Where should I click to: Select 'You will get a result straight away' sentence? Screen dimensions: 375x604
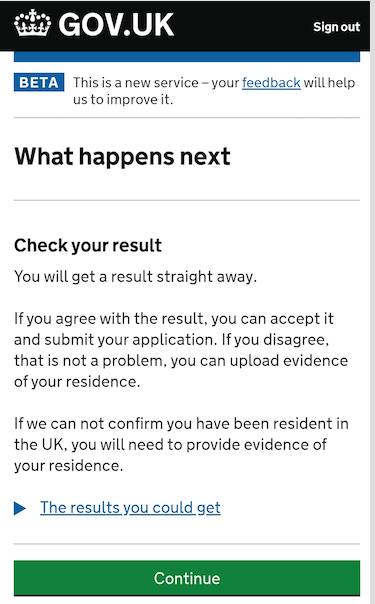click(135, 277)
